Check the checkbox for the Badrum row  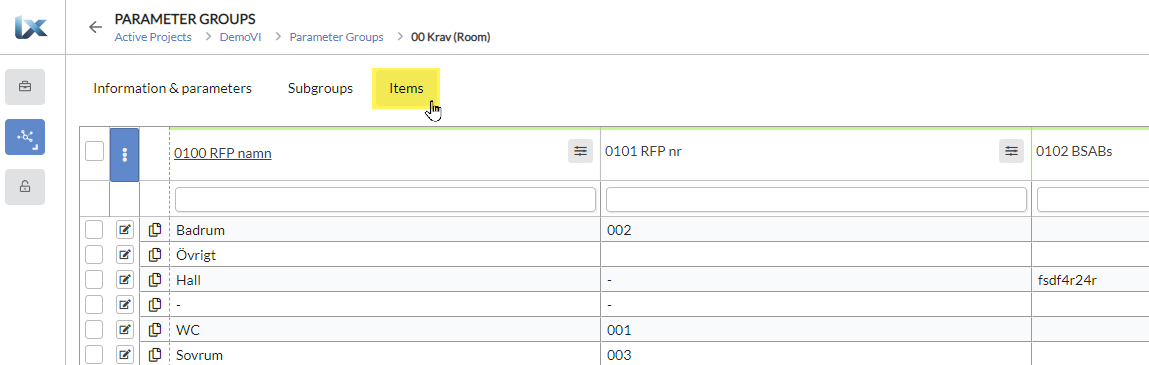click(95, 230)
